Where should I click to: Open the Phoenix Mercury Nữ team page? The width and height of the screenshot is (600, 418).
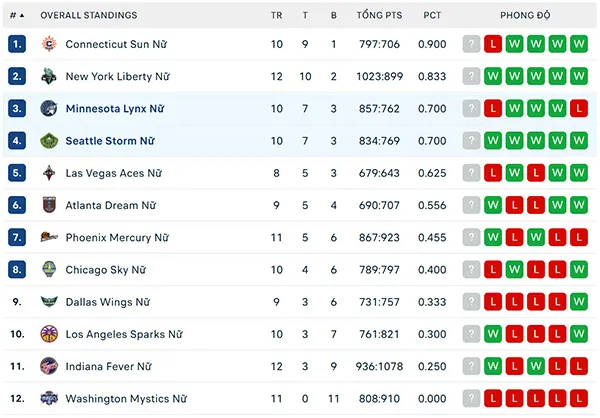click(x=117, y=237)
